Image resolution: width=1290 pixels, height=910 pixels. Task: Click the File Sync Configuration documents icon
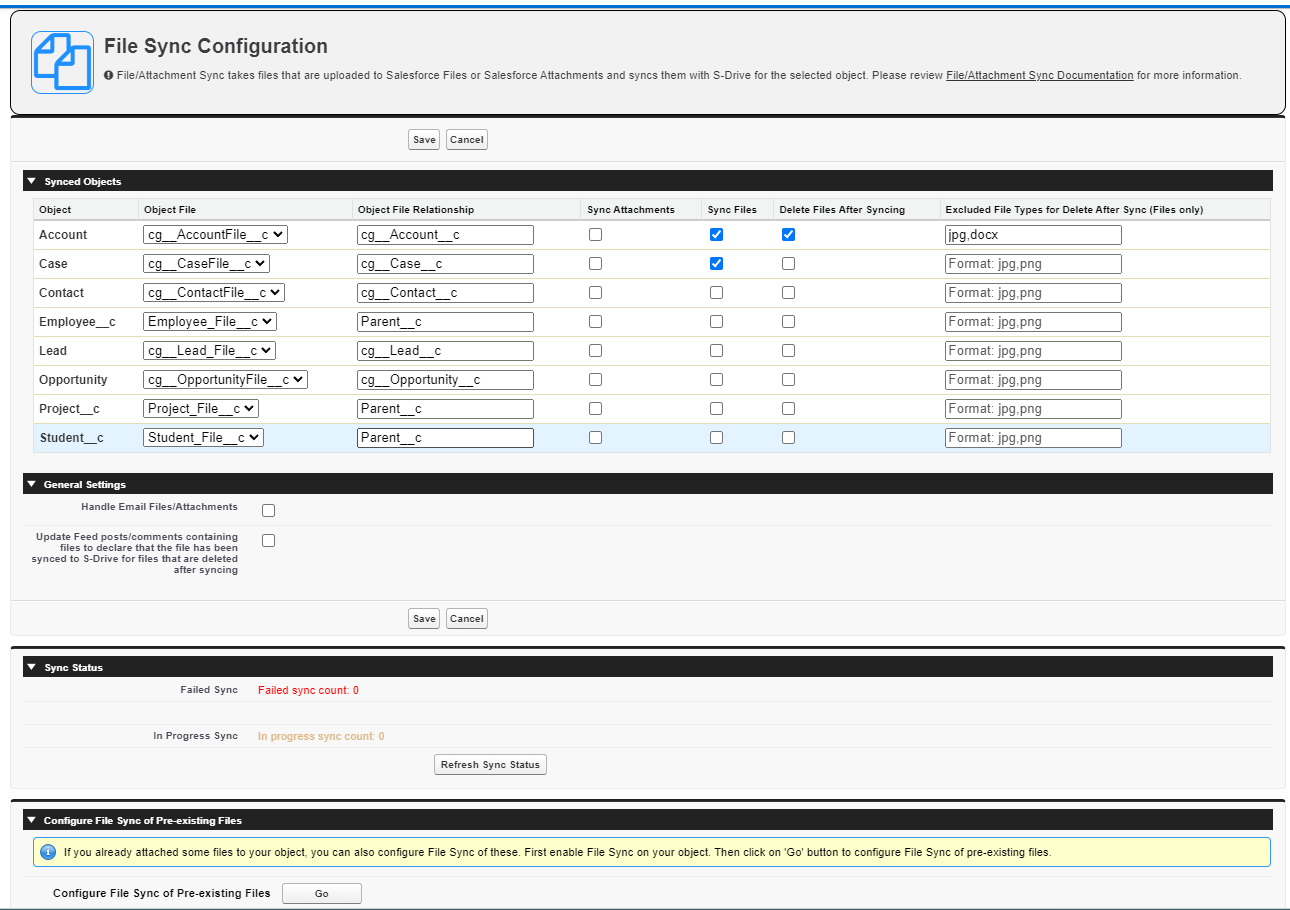click(x=62, y=62)
